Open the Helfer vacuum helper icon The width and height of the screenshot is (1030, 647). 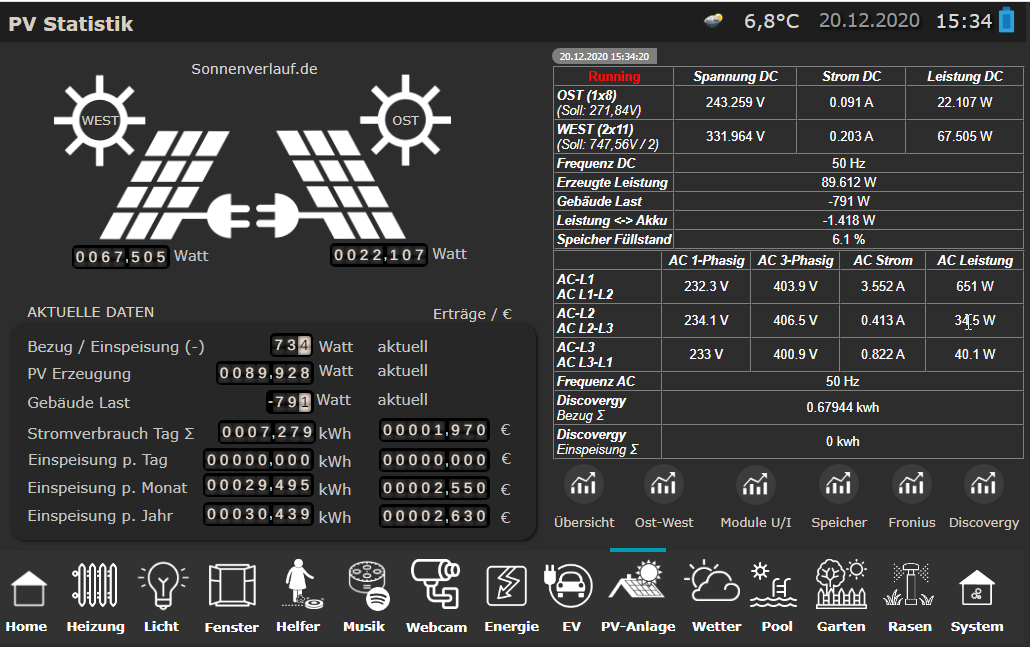click(x=298, y=587)
